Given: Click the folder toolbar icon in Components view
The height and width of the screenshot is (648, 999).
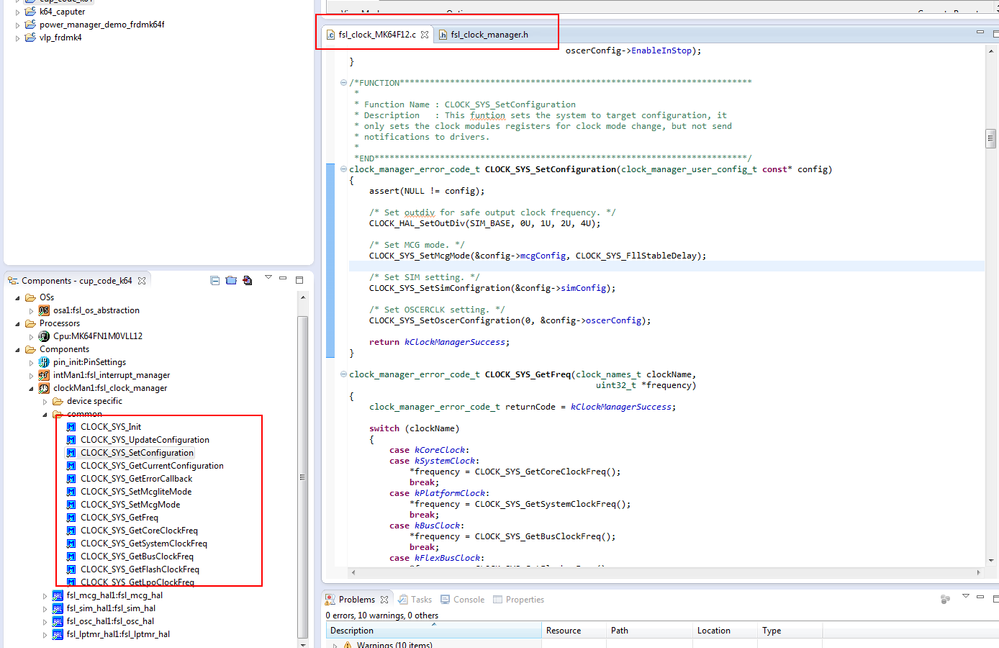Looking at the screenshot, I should 231,280.
